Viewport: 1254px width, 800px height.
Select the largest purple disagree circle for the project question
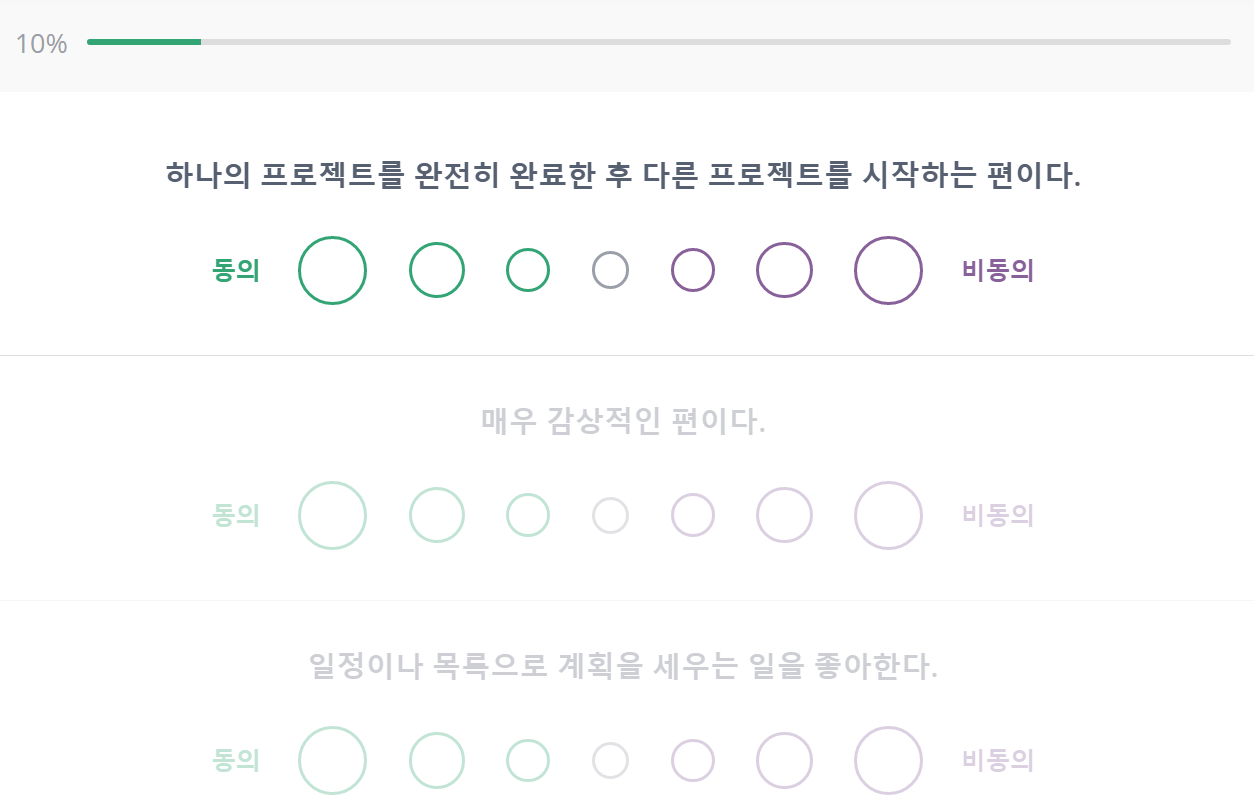(888, 269)
